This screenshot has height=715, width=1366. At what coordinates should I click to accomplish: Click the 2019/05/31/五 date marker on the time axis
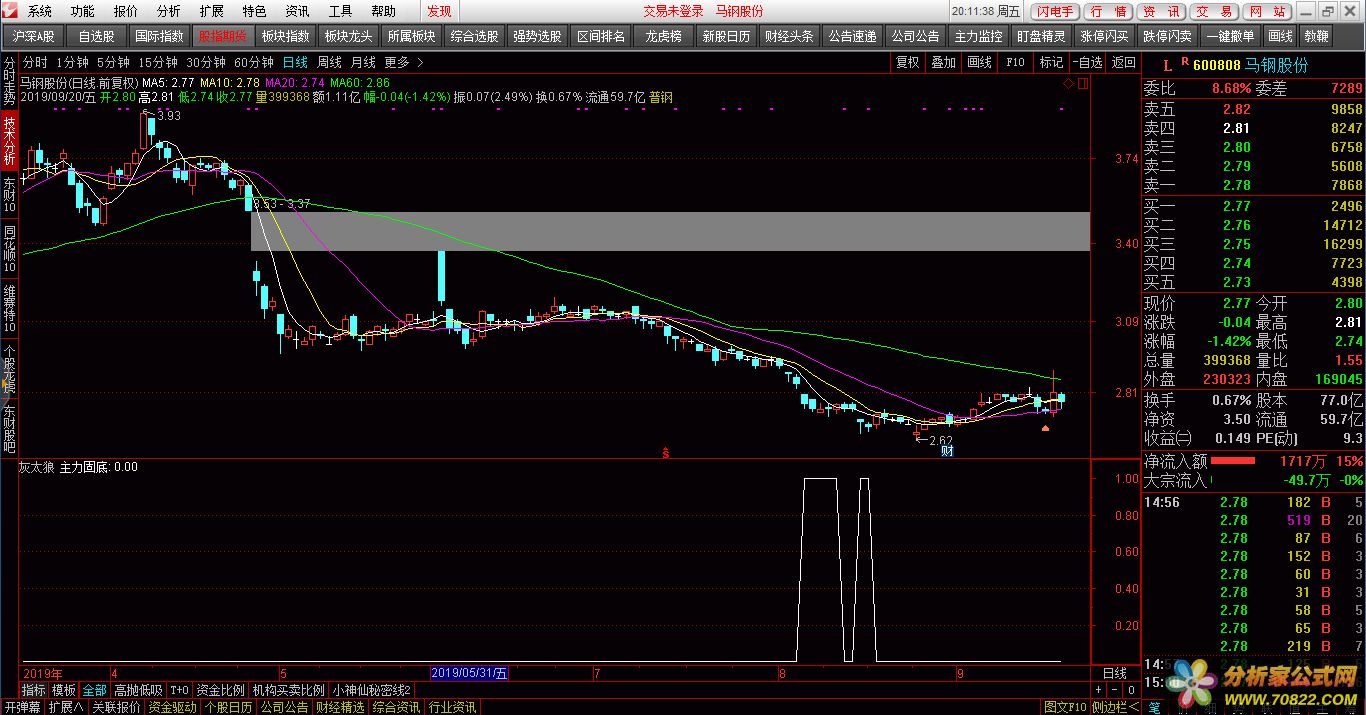click(x=469, y=673)
